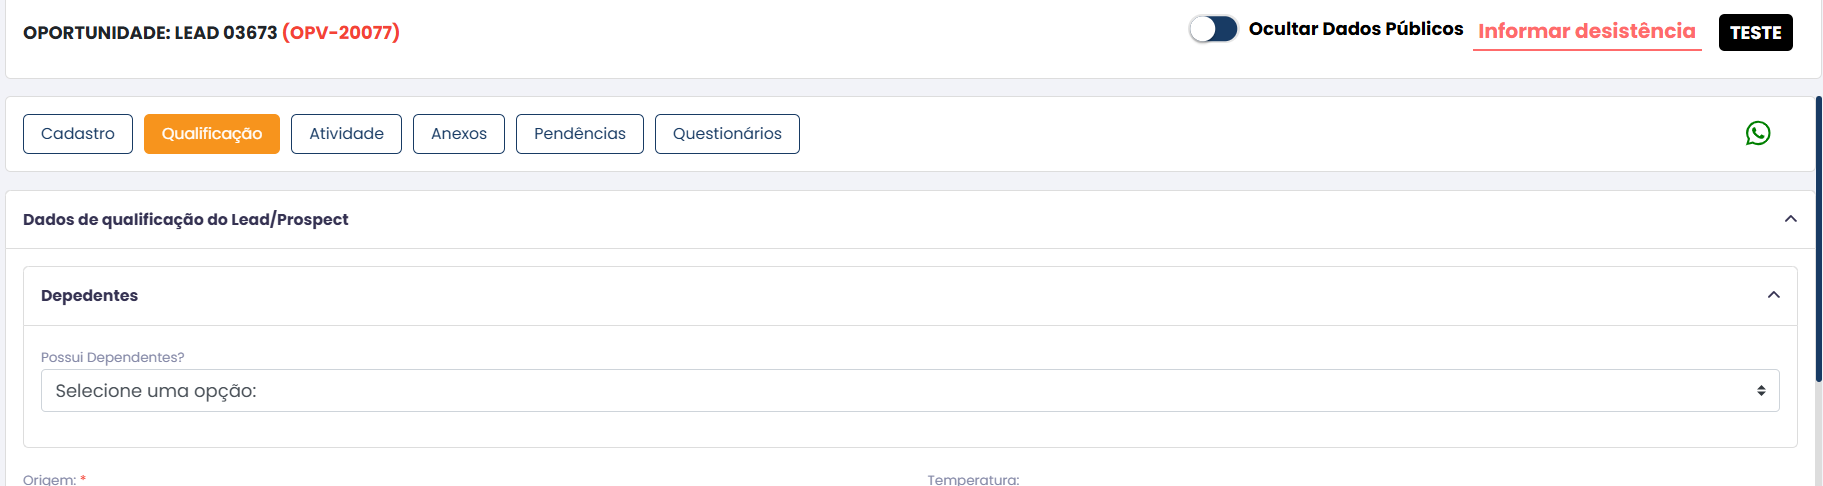Open the Atividade tab
This screenshot has height=486, width=1823.
(346, 134)
